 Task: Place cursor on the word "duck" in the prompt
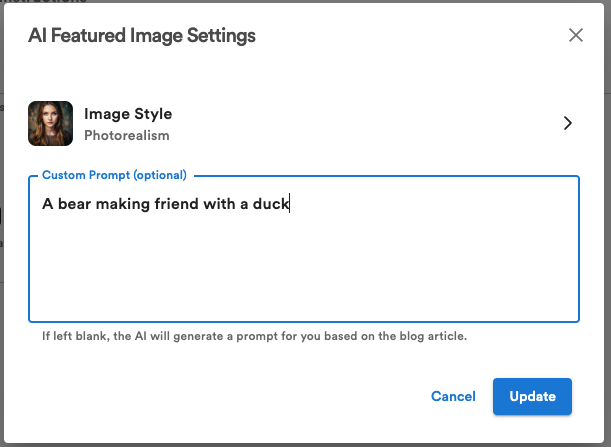[270, 205]
